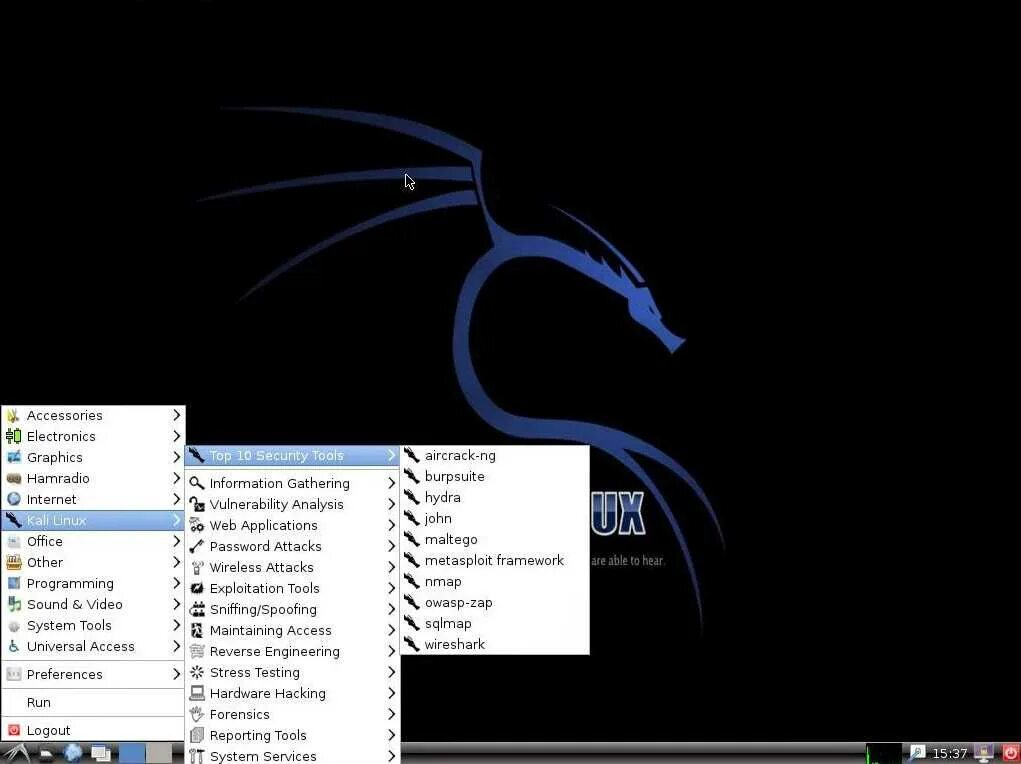Start nmap from the Top 10 list

pos(495,582)
